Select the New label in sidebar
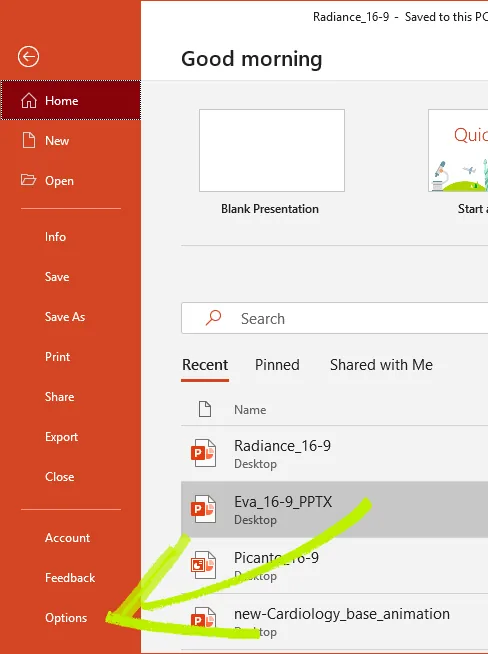 pos(57,141)
